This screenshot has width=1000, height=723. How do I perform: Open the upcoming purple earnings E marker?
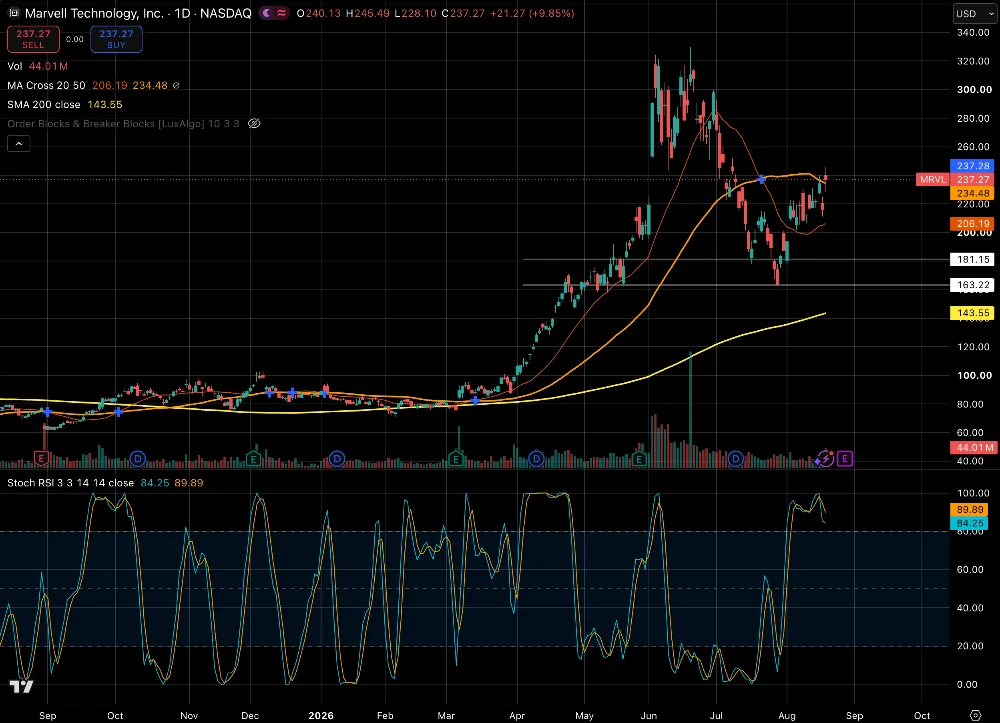click(844, 458)
